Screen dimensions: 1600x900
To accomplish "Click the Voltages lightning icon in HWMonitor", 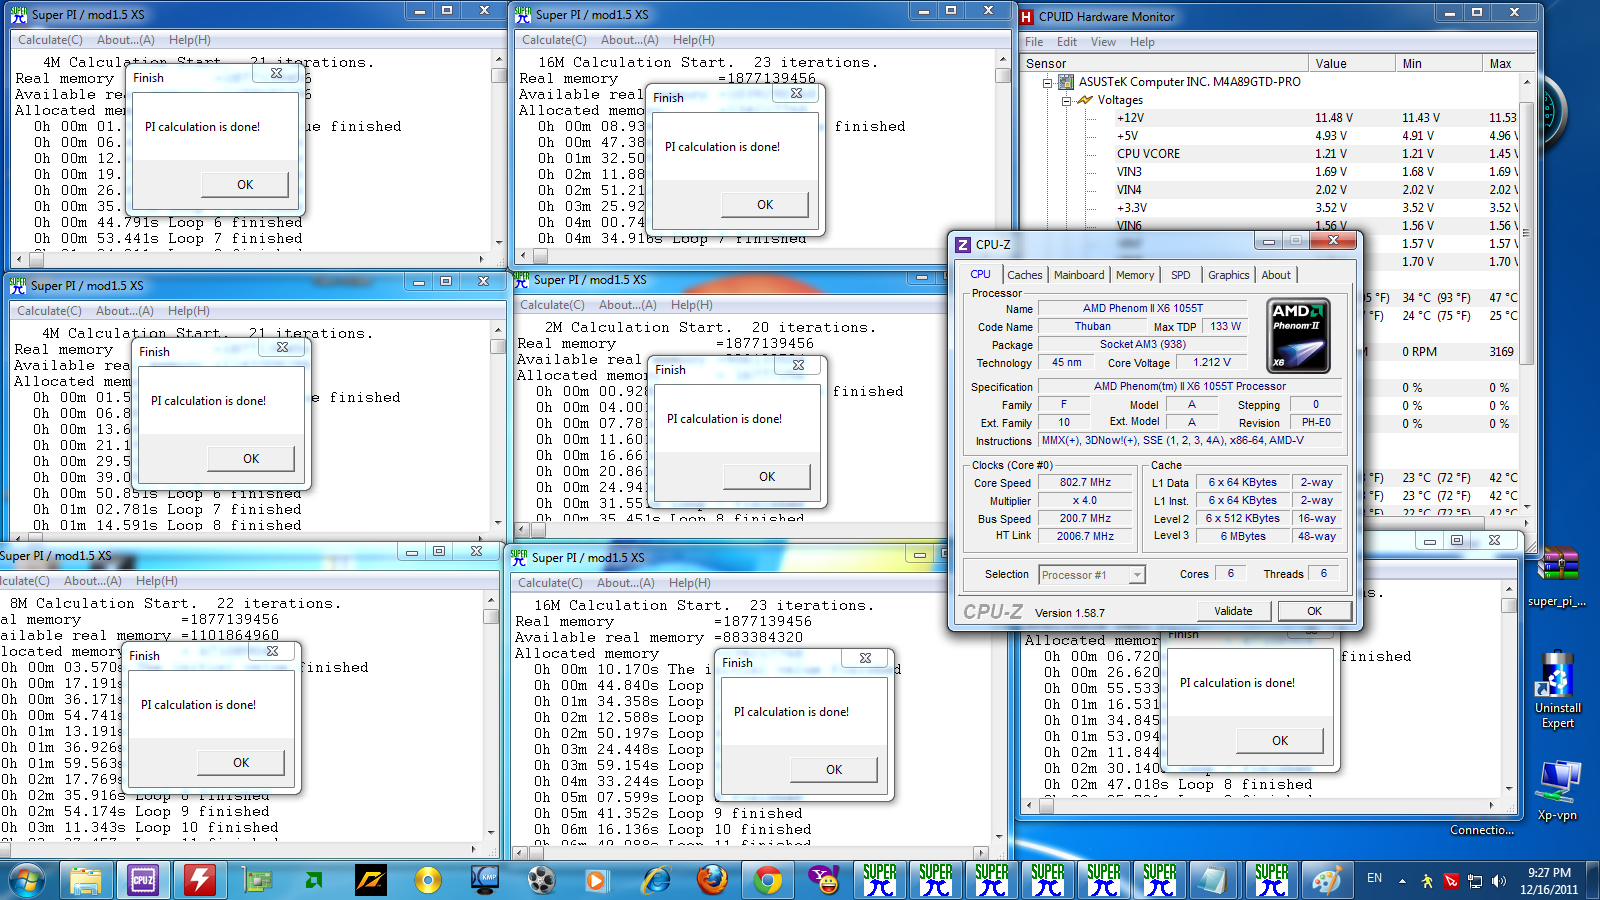I will [1086, 100].
